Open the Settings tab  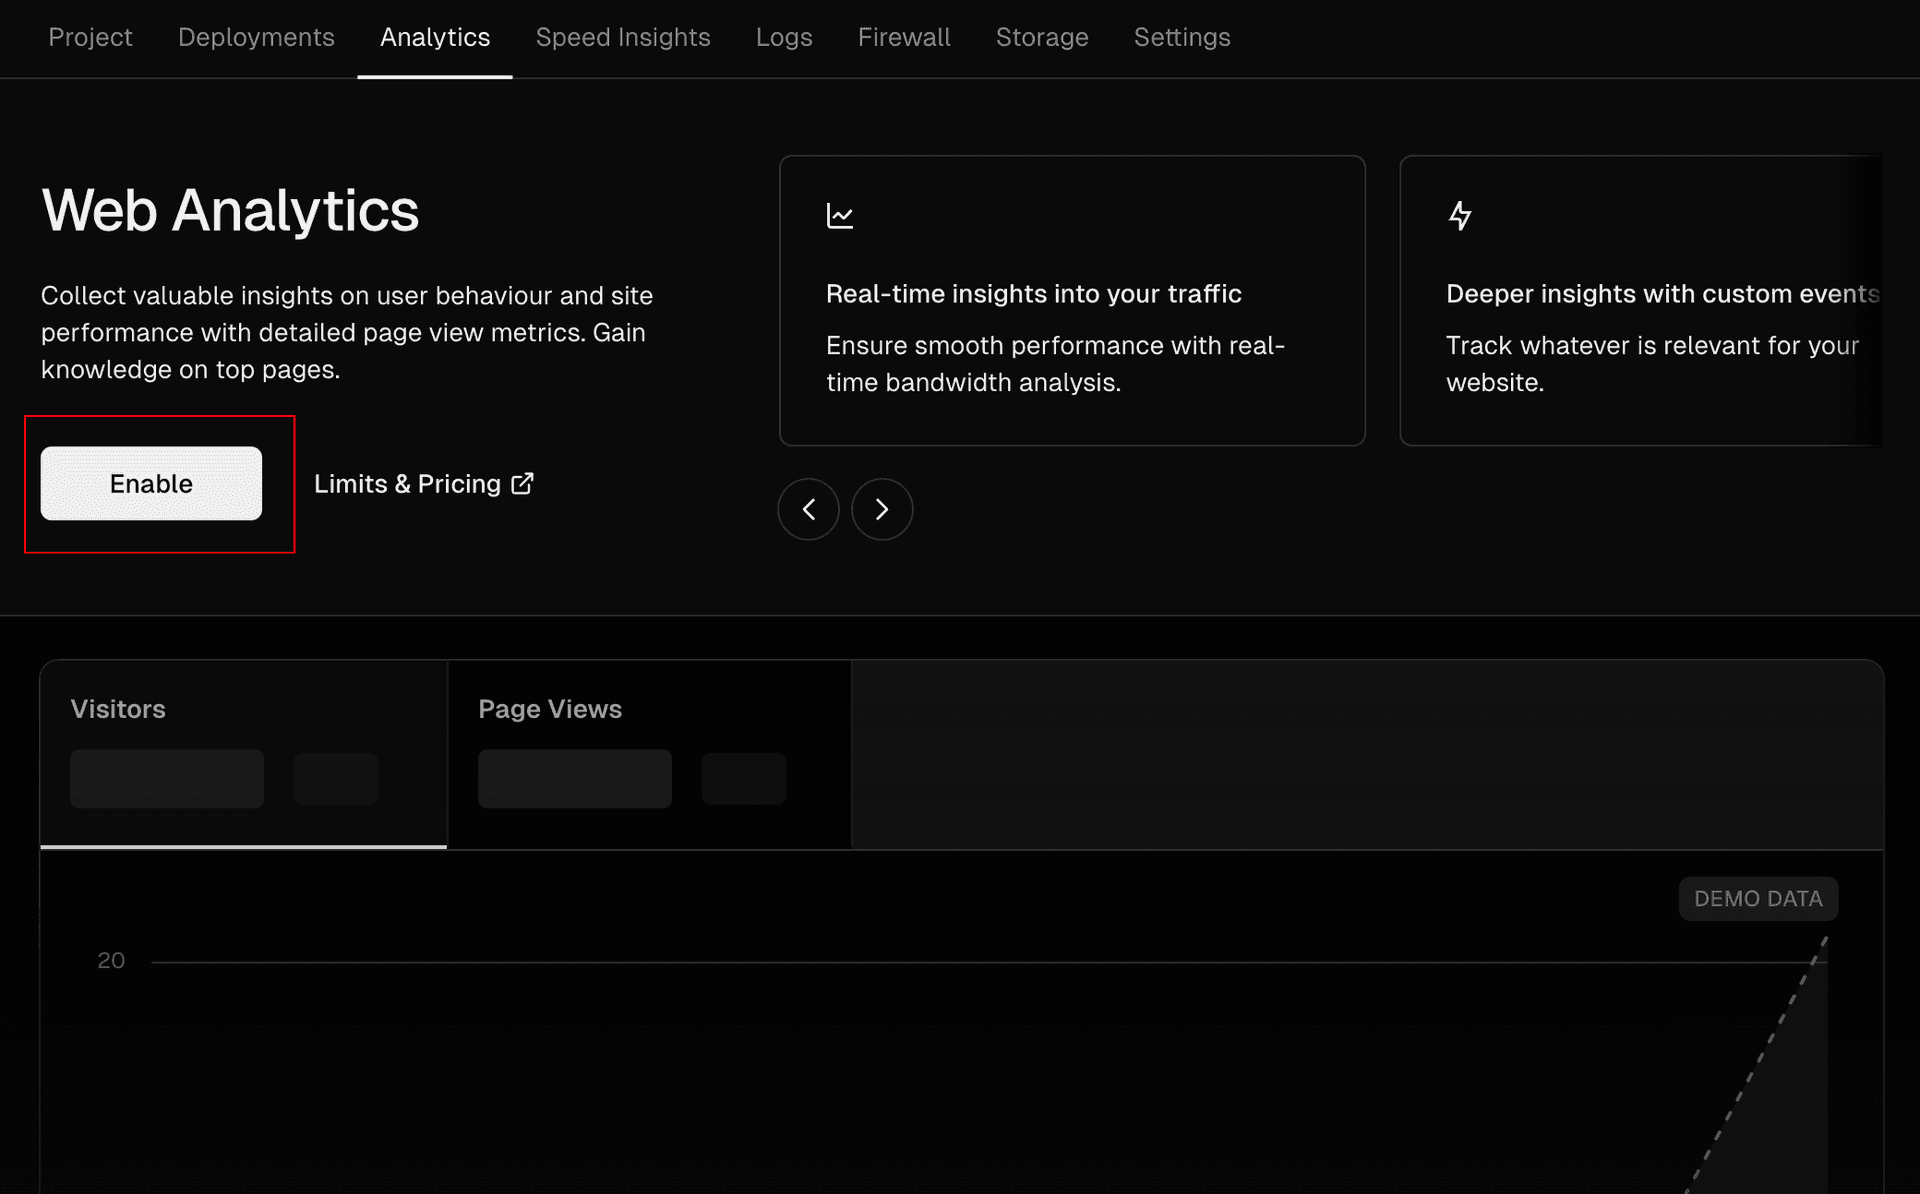pos(1182,37)
